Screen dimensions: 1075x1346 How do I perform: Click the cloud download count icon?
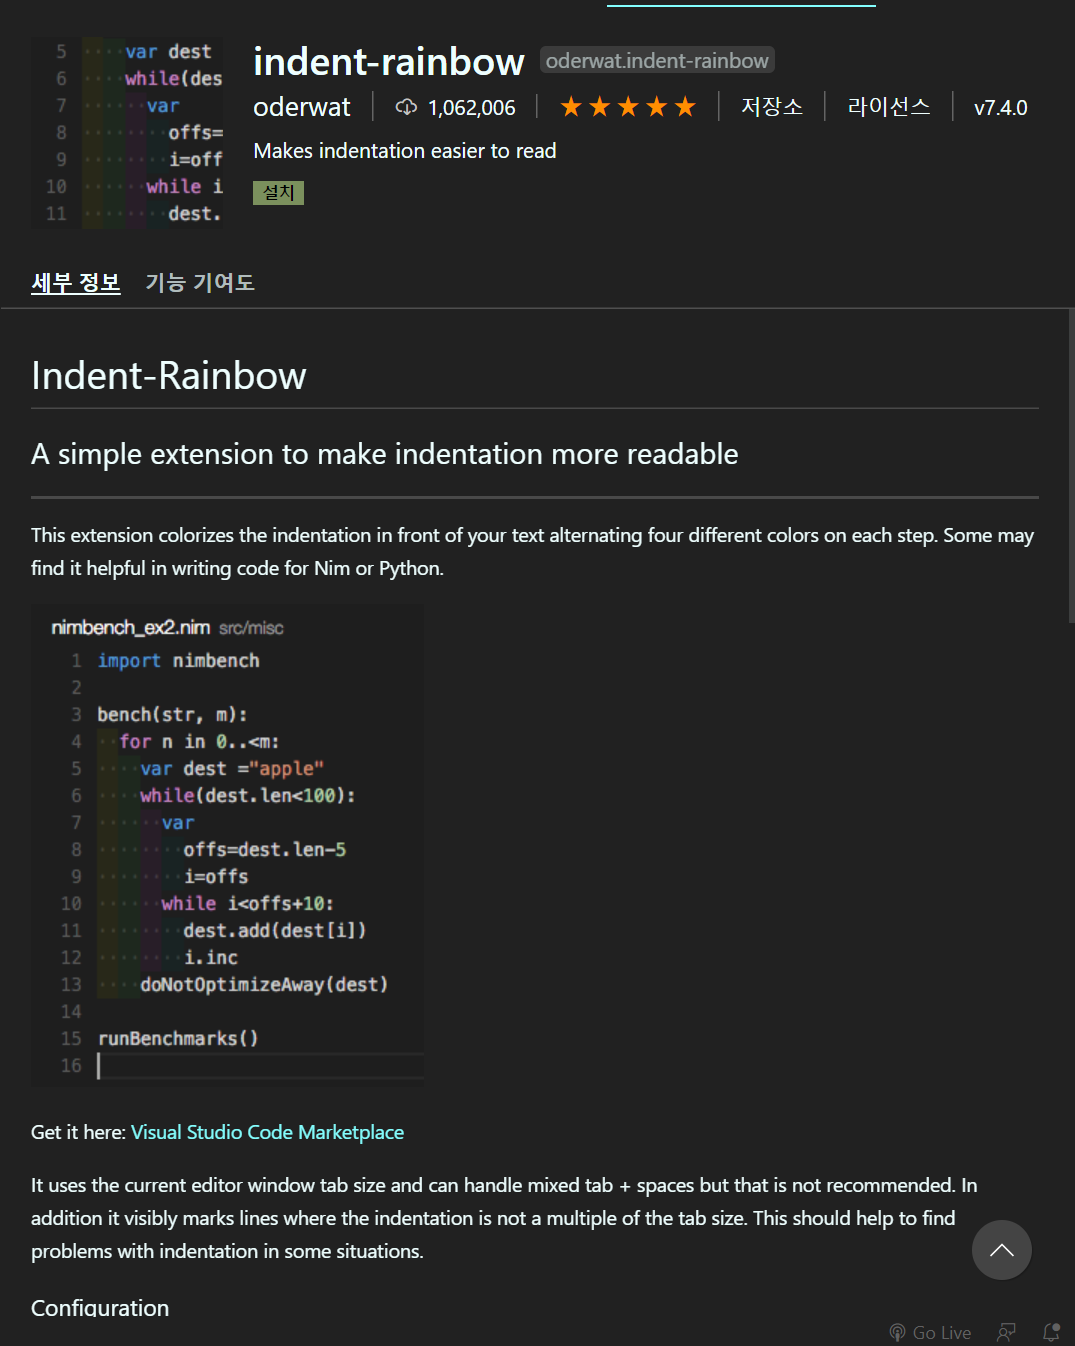coord(406,107)
